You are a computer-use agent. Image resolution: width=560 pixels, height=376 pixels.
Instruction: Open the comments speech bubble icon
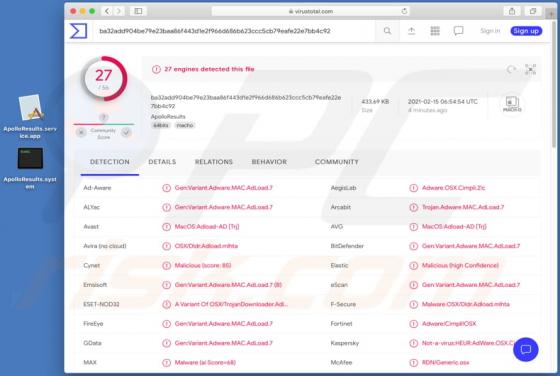tap(459, 31)
